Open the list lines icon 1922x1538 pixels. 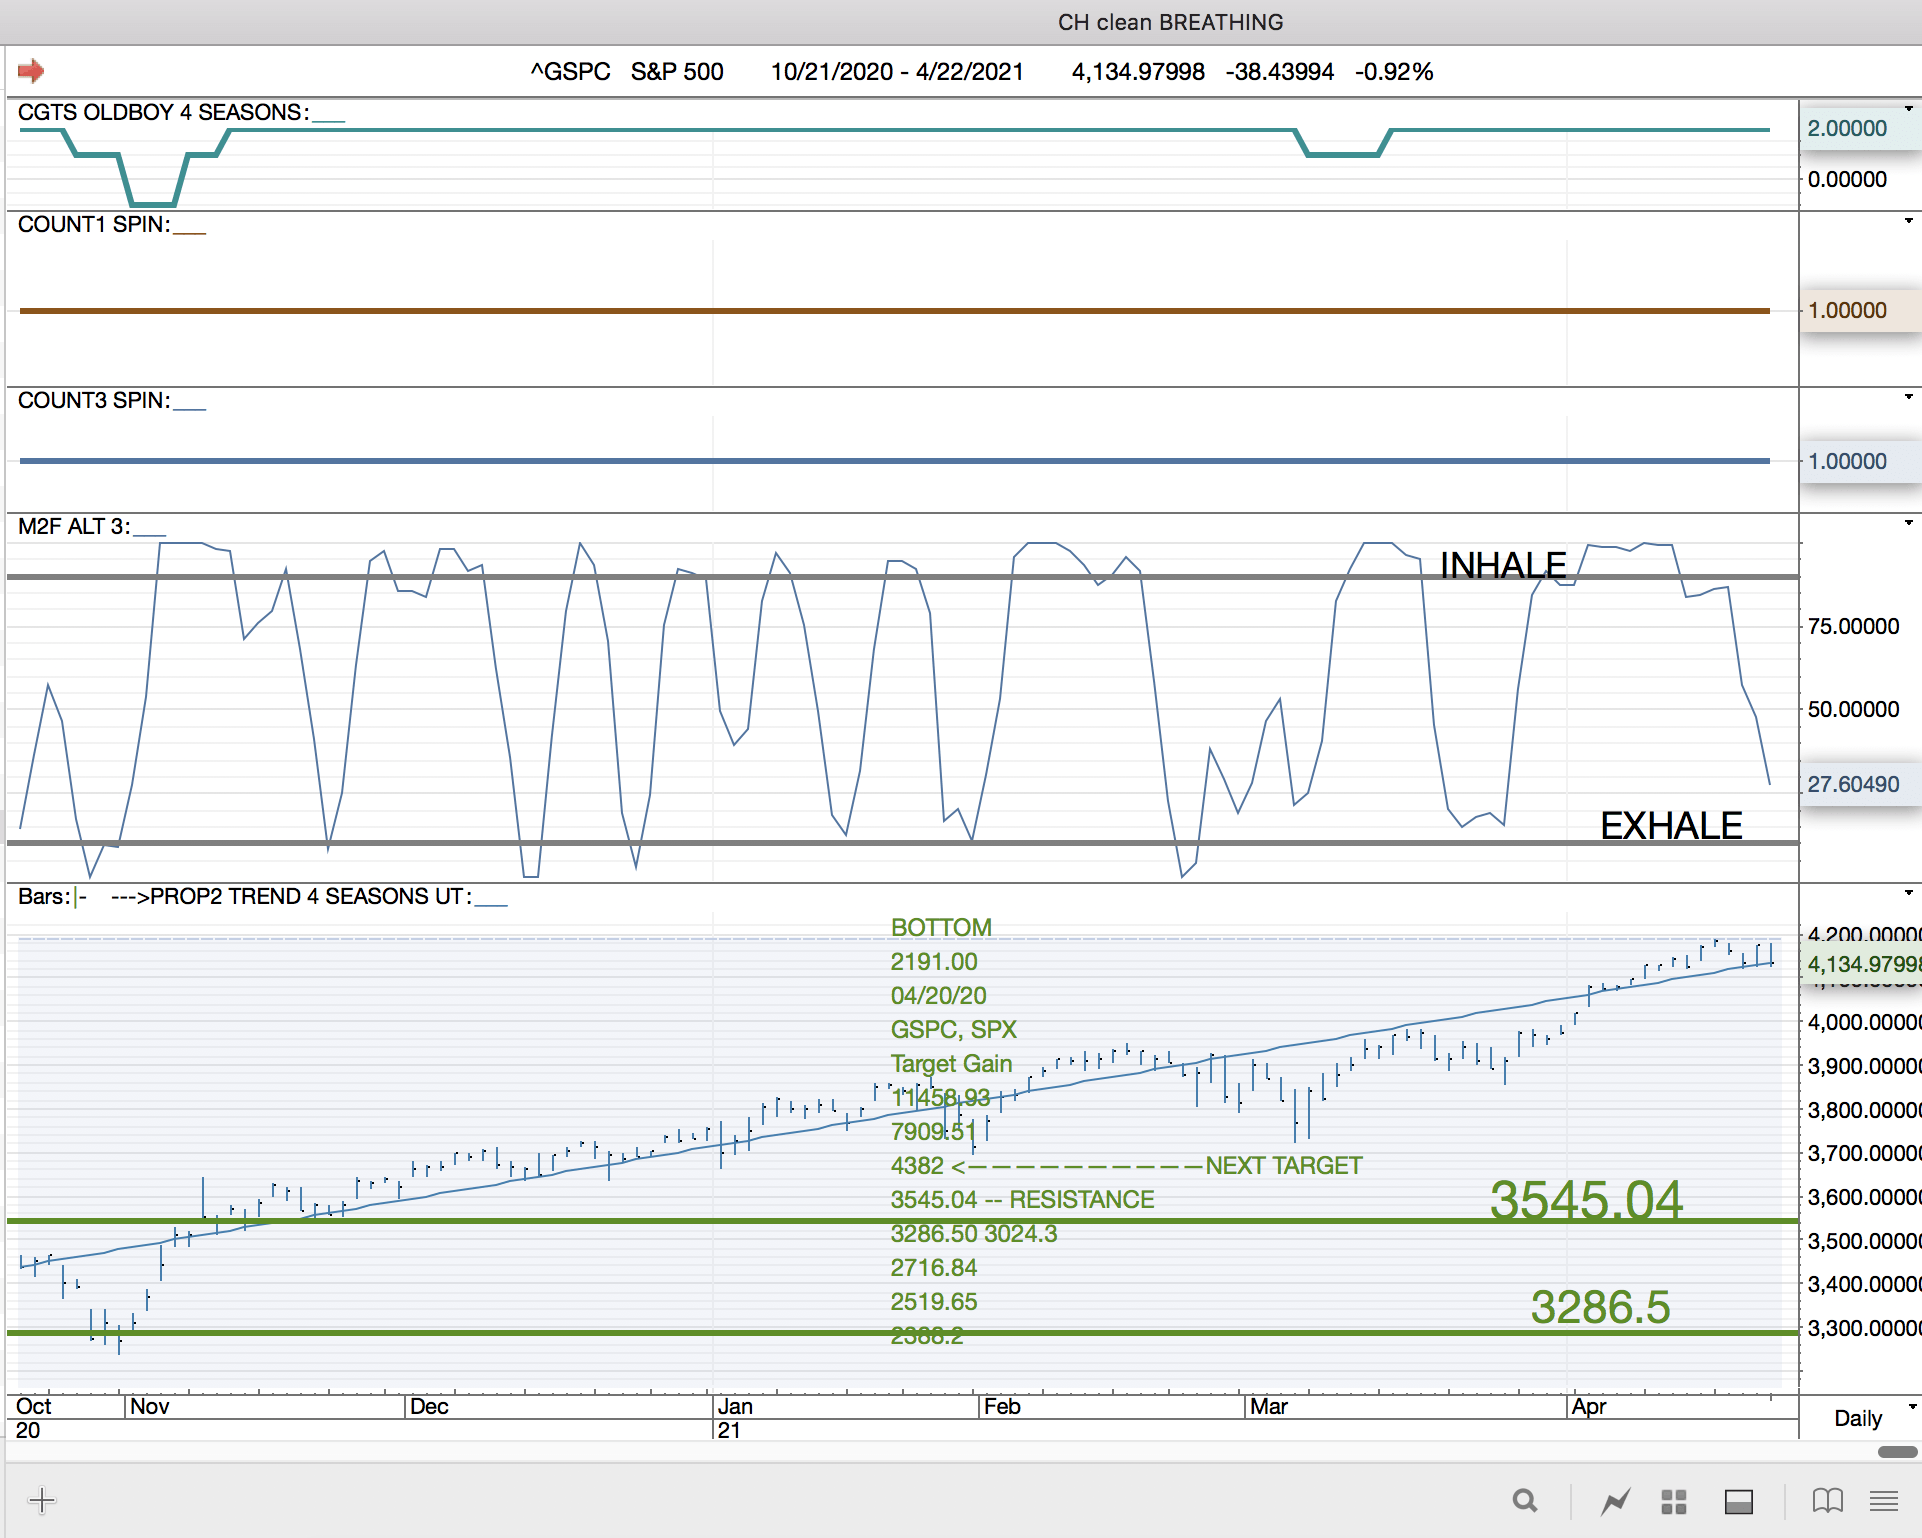pyautogui.click(x=1884, y=1501)
